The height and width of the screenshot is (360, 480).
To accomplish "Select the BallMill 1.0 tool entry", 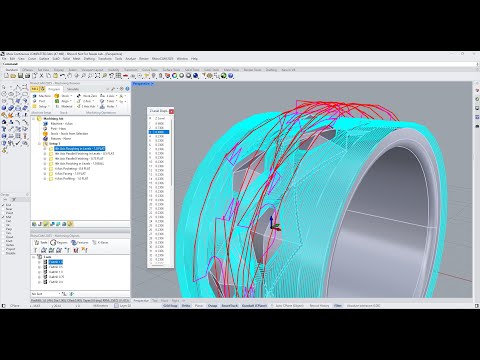I will [56, 272].
